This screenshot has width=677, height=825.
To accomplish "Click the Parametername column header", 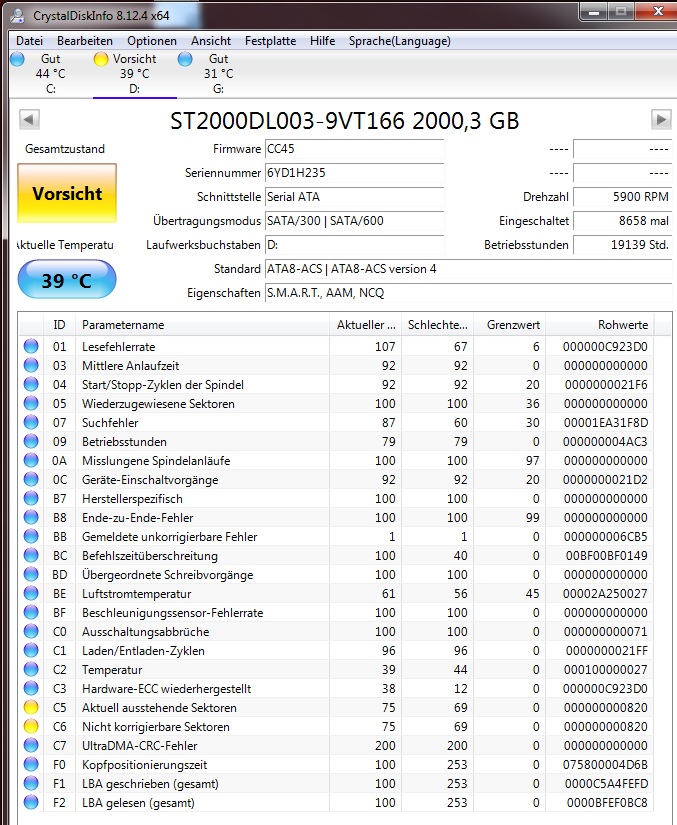I will tap(203, 325).
